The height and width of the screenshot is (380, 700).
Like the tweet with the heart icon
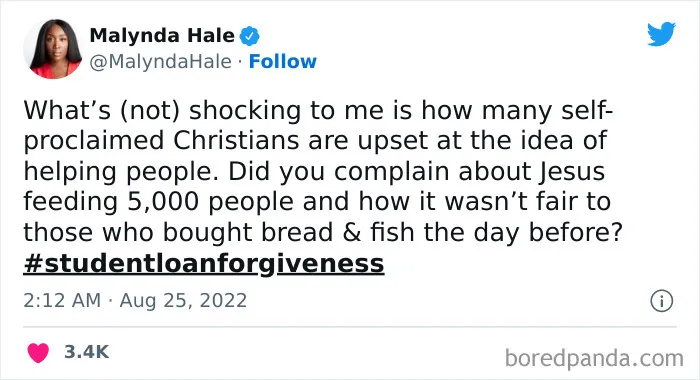(38, 352)
